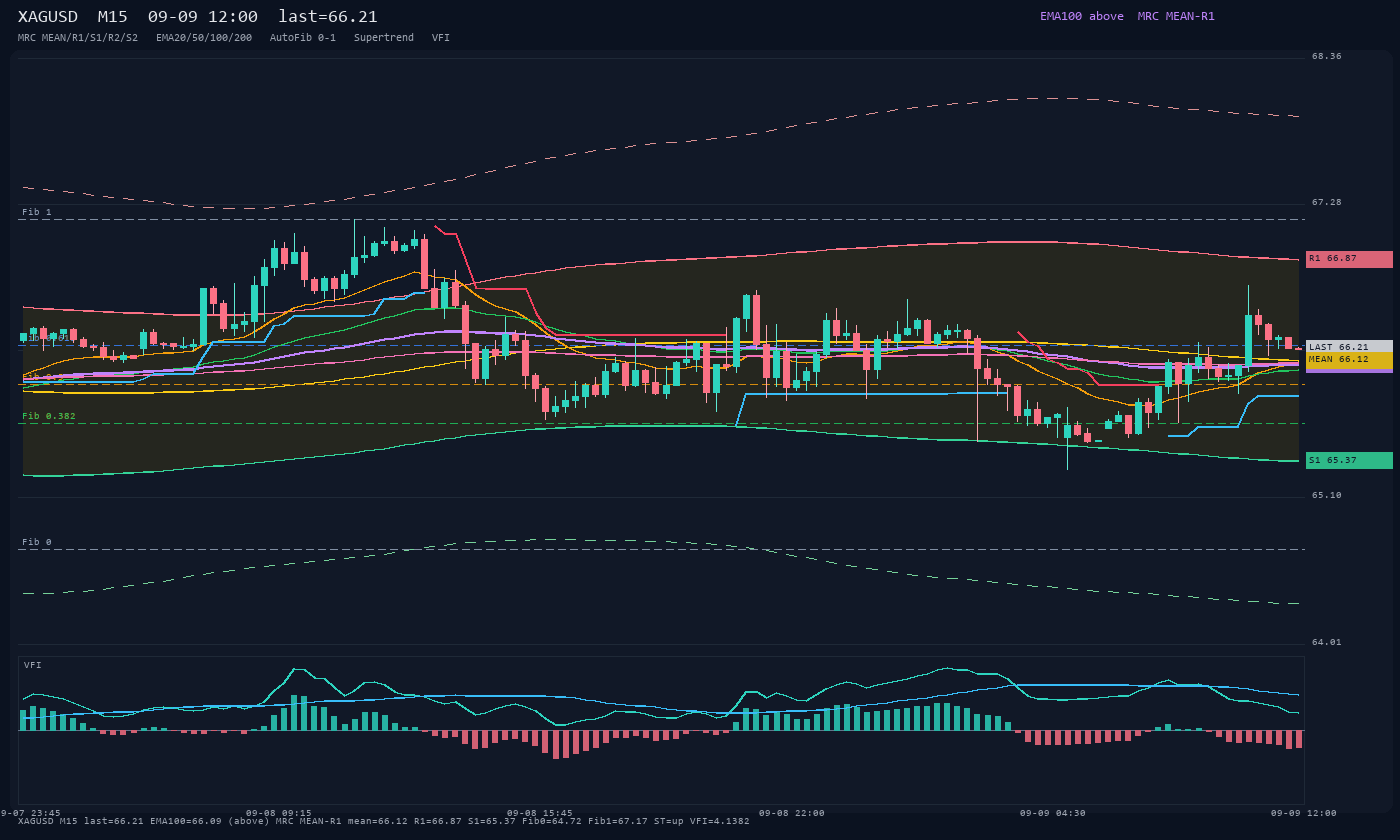This screenshot has width=1400, height=840.
Task: Click the 64.01 price axis label
Action: 1327,643
